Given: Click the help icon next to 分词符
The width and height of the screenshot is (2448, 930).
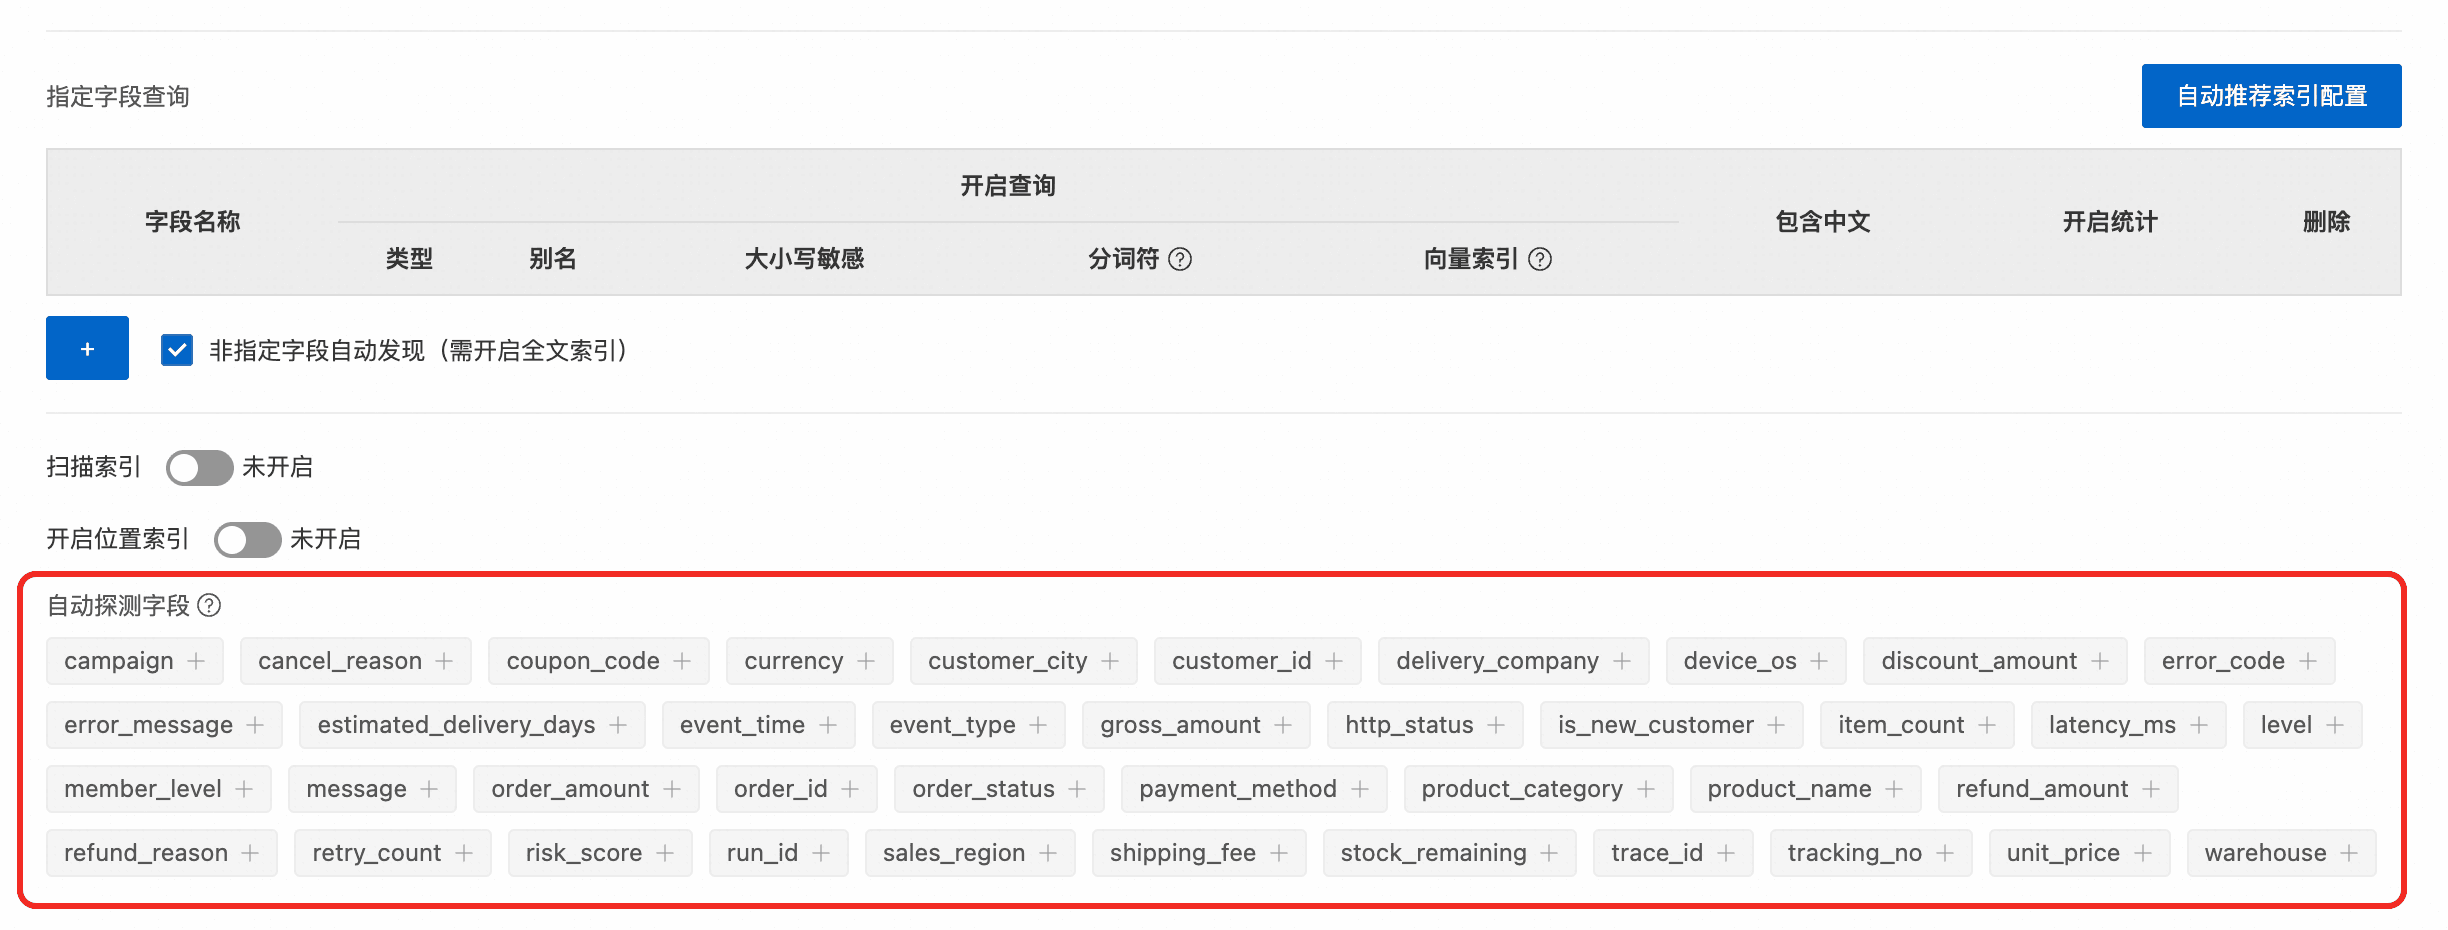Looking at the screenshot, I should 1180,259.
